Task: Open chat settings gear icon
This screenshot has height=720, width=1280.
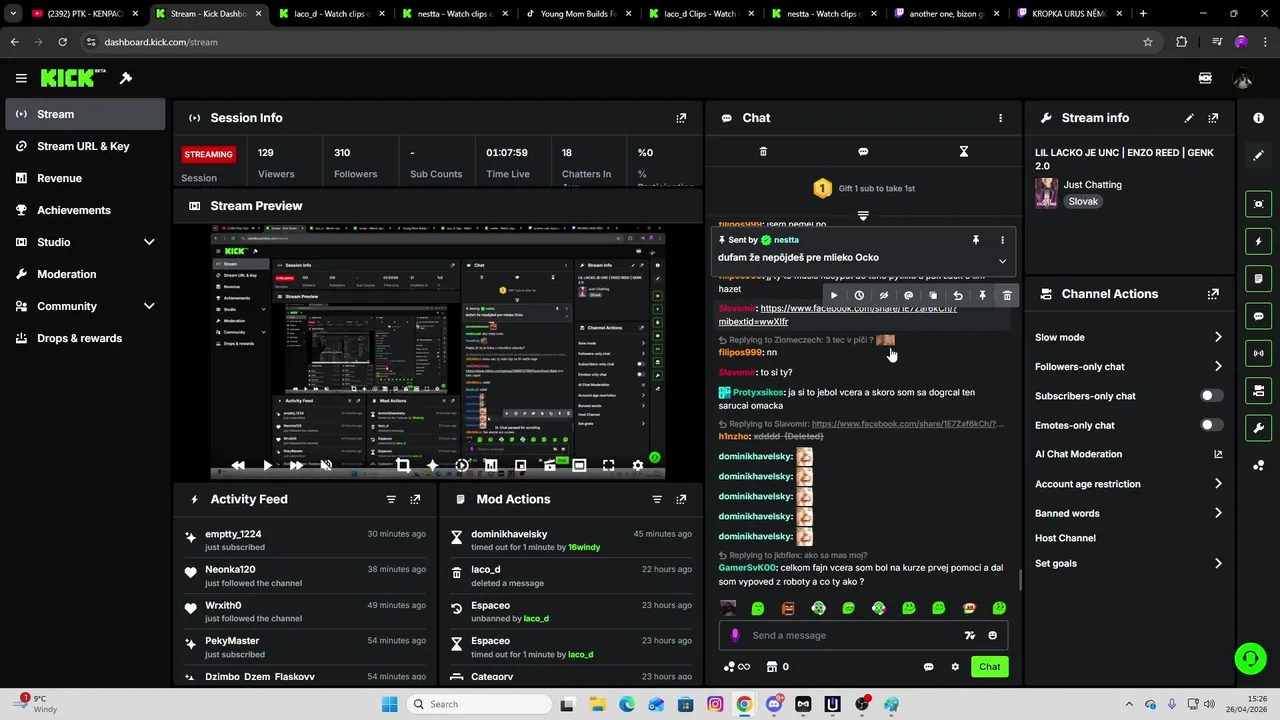Action: (x=955, y=667)
